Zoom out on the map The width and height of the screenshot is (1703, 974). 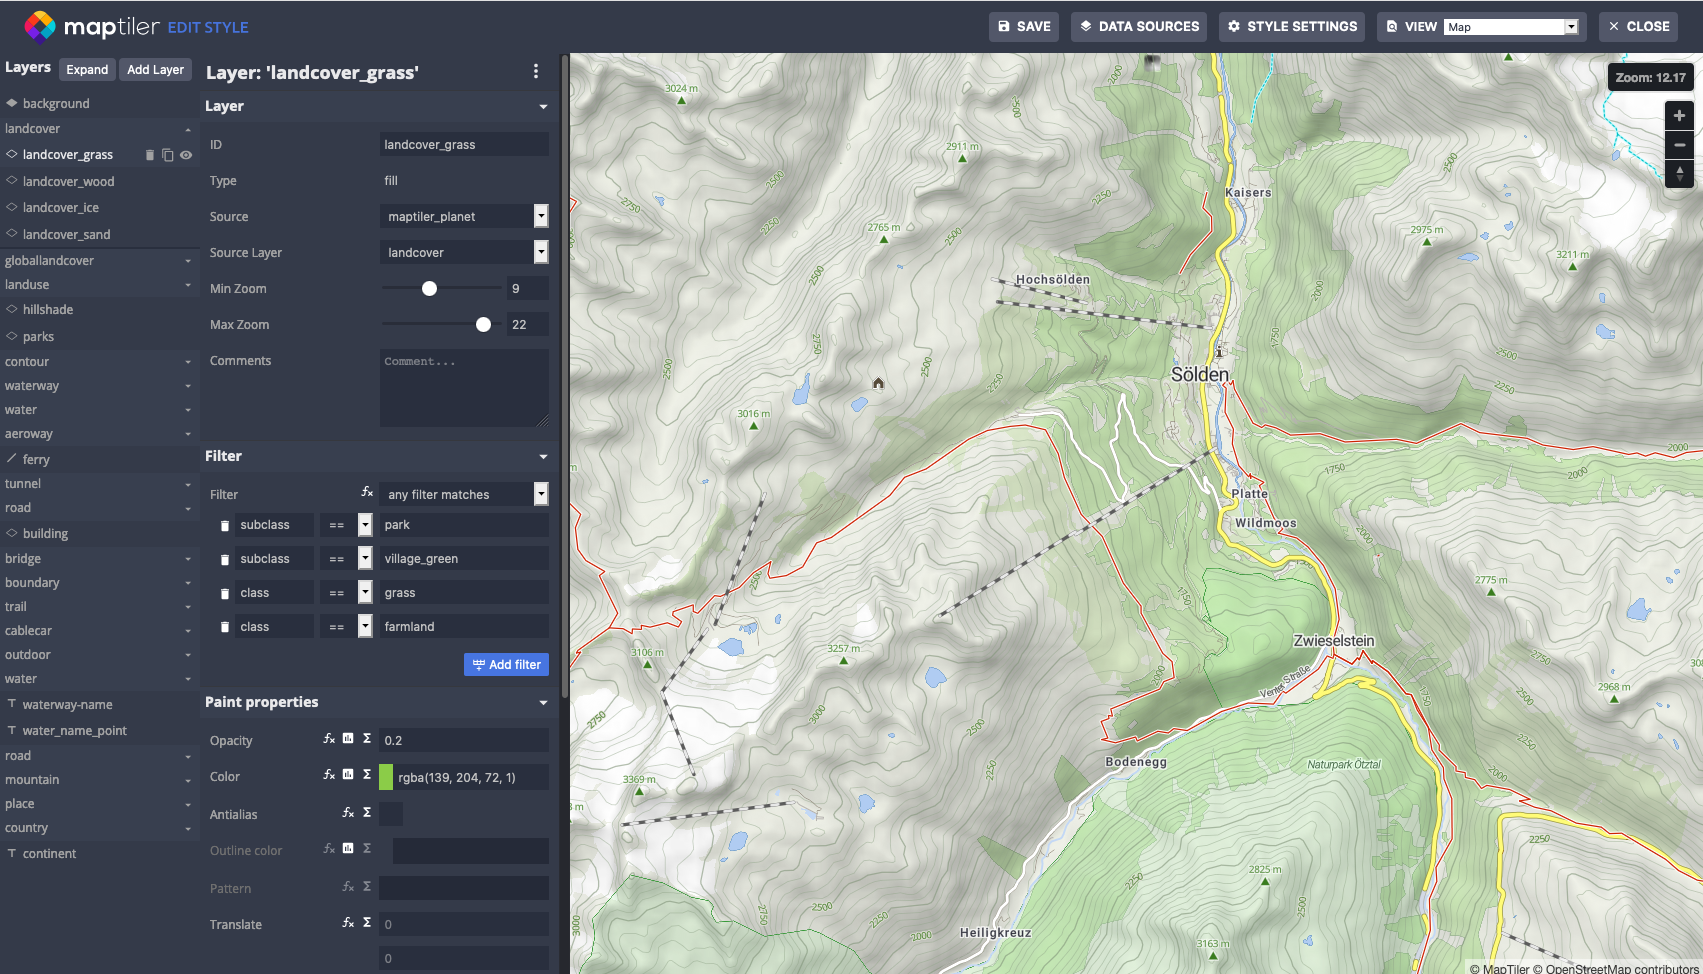tap(1679, 145)
